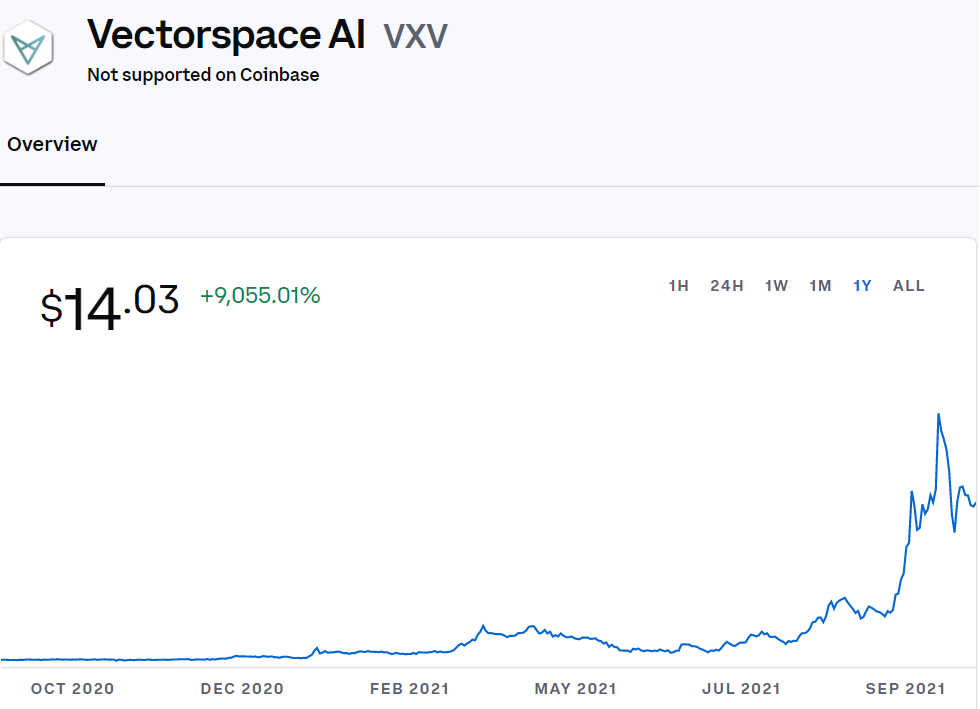Click the +9,055.01% percentage change
Image resolution: width=980 pixels, height=709 pixels.
point(260,296)
